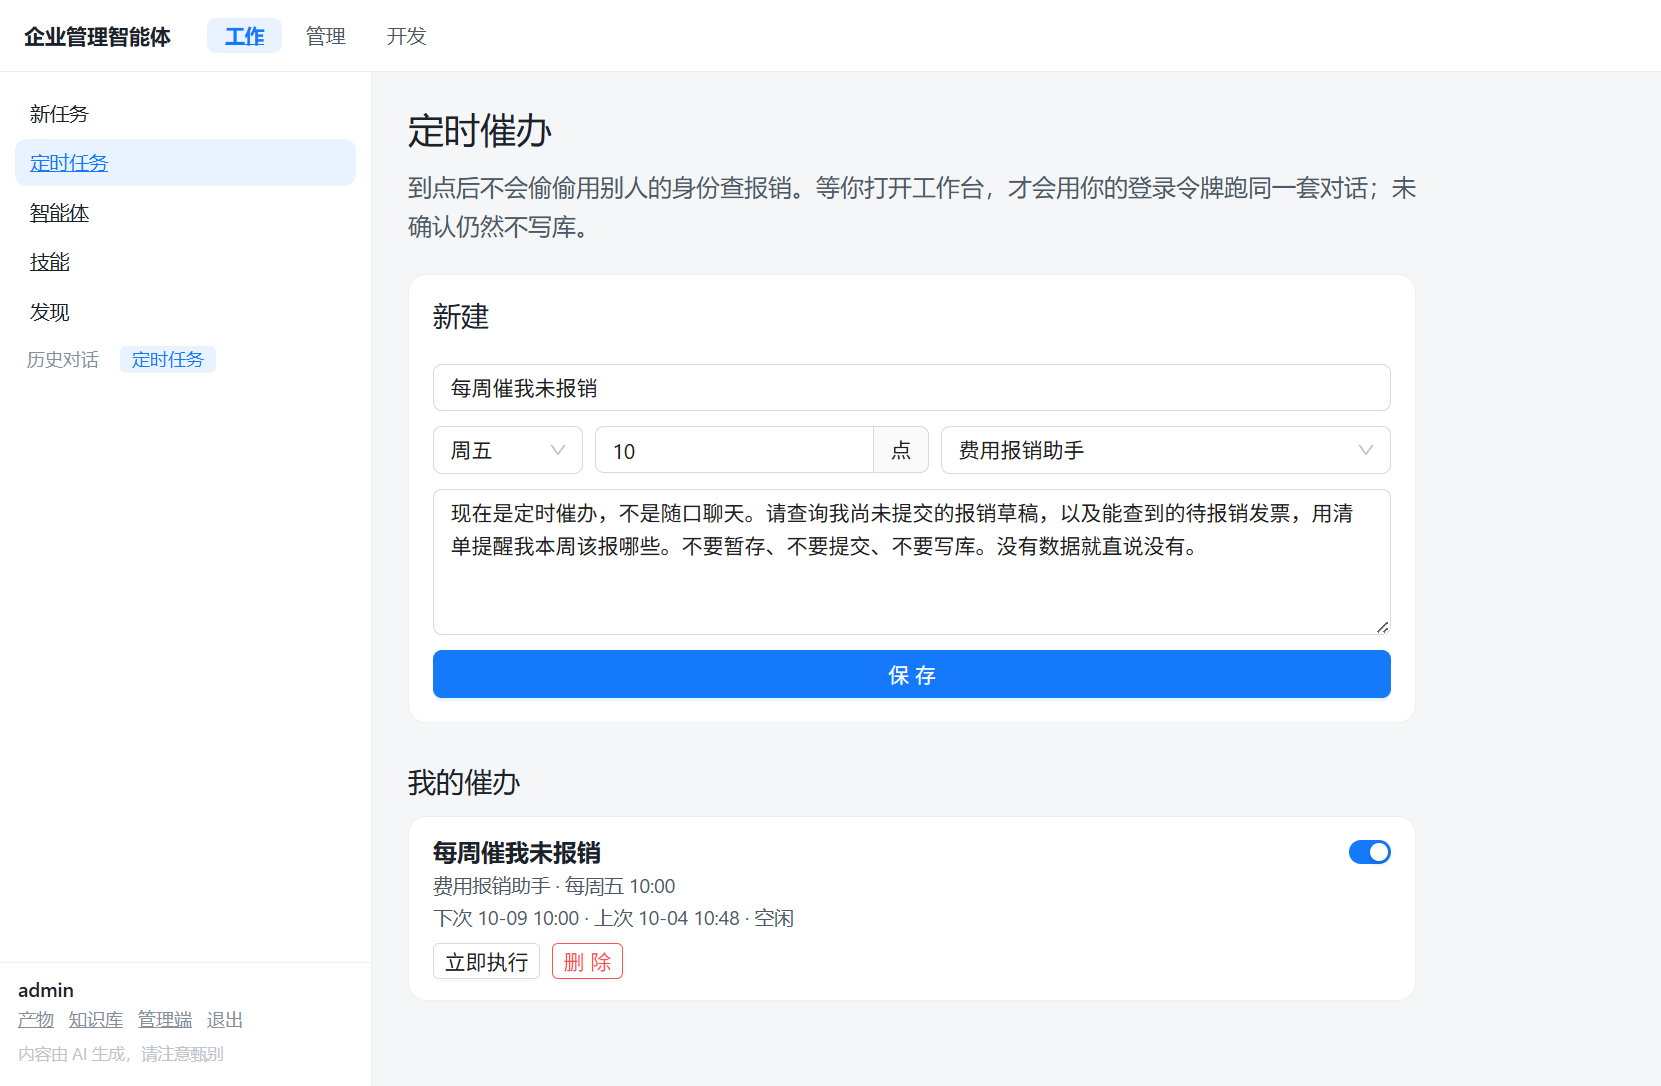Toggle the 每周催我未报销 reminder switch

(1369, 852)
